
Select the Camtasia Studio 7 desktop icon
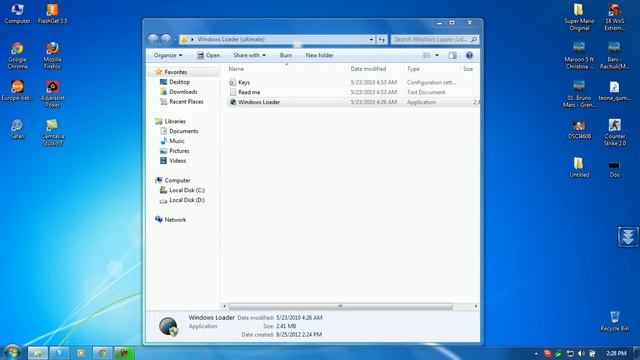pos(52,132)
